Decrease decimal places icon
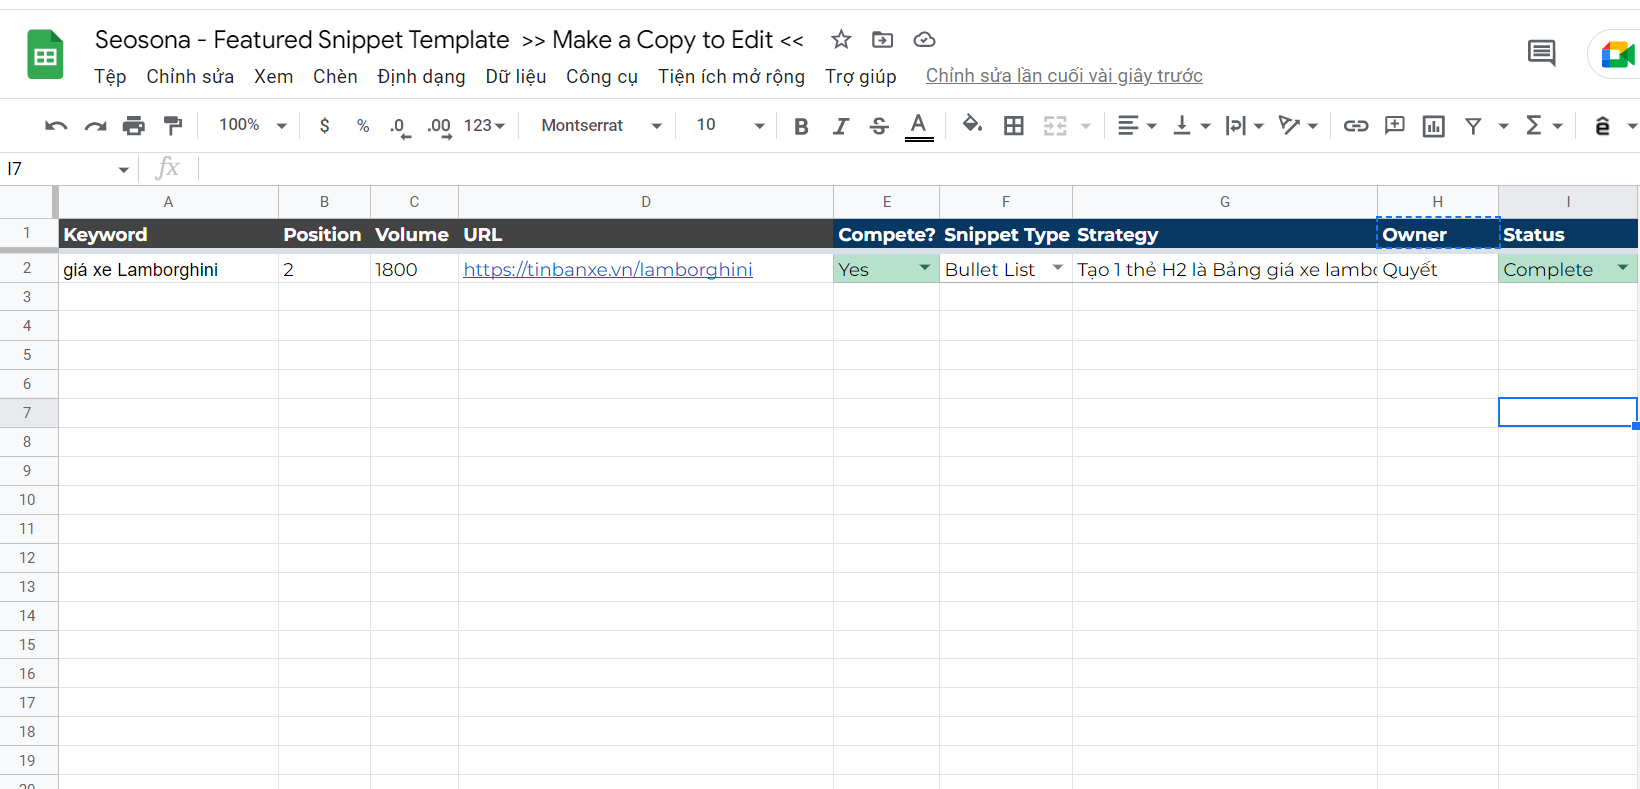This screenshot has height=789, width=1640. click(x=400, y=127)
